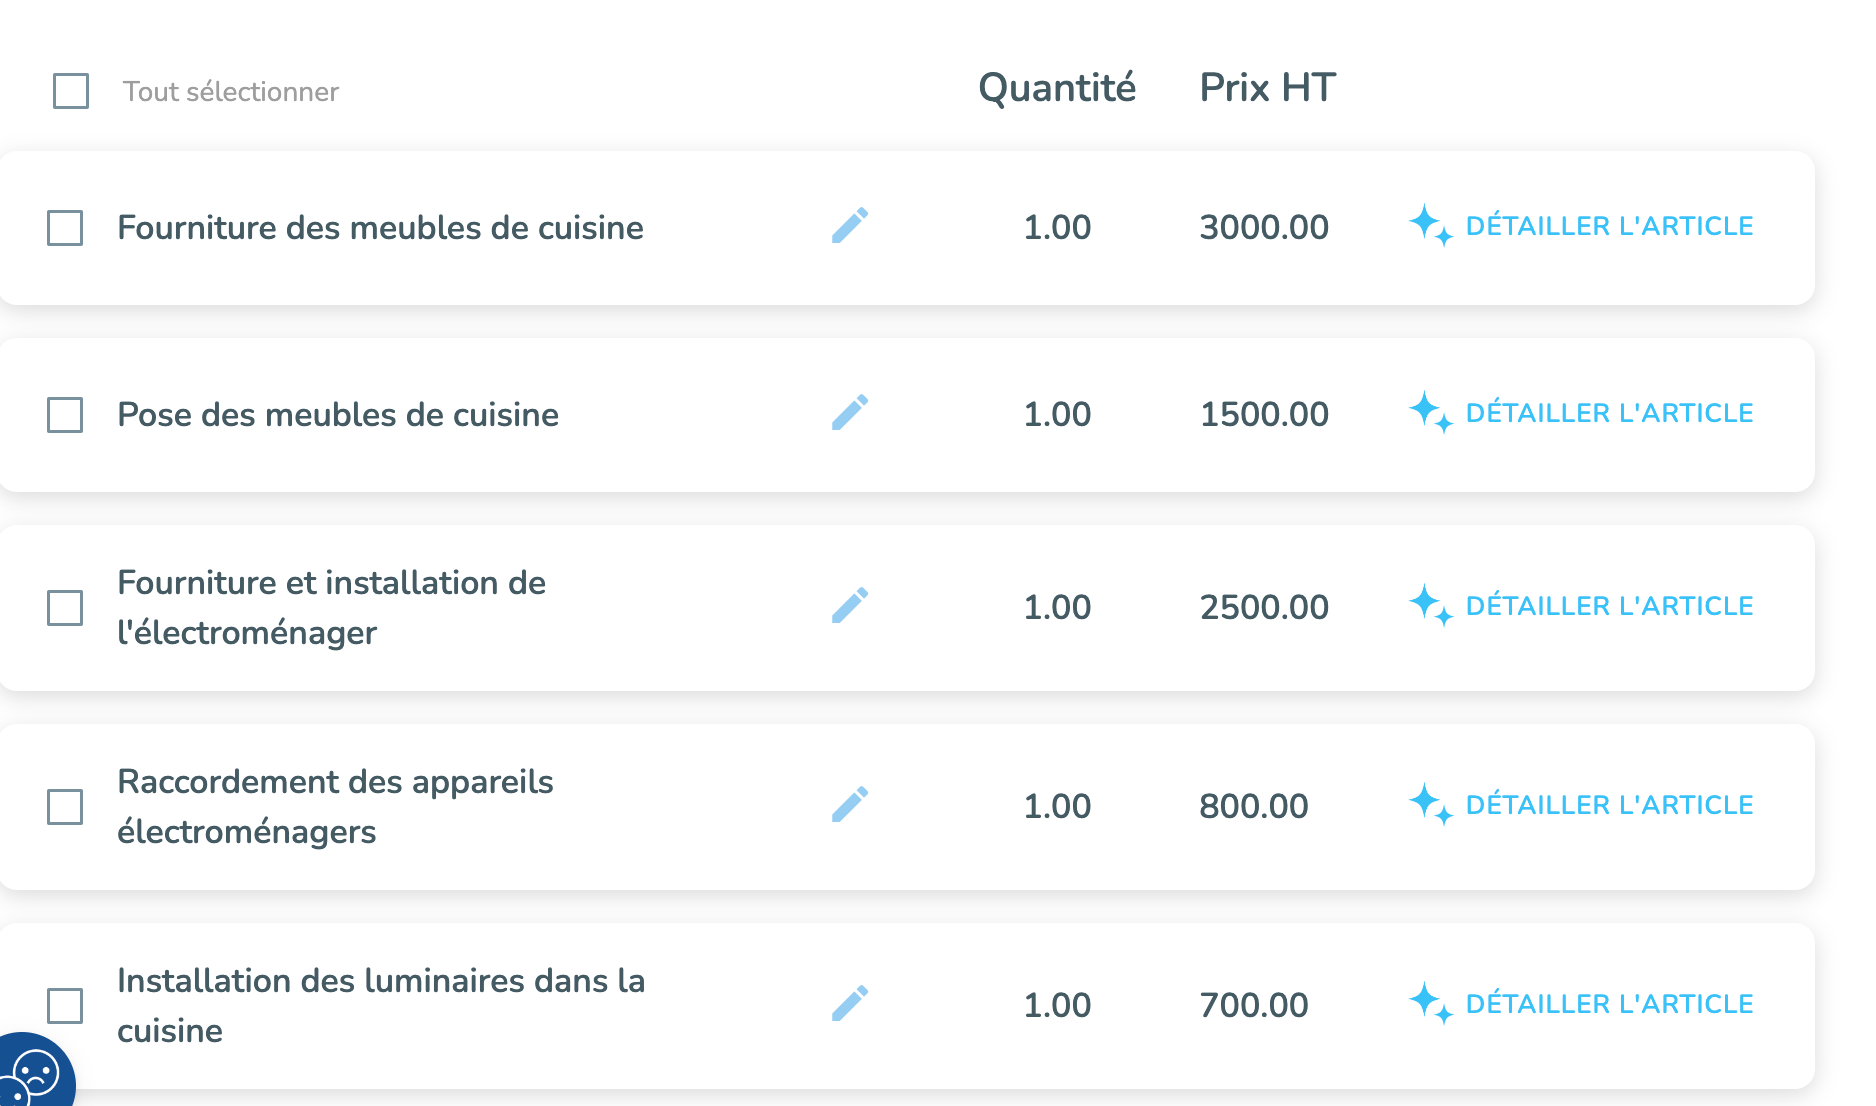This screenshot has height=1106, width=1876.
Task: Click edit pencil for Fourniture et installation de l'électroménager
Action: pyautogui.click(x=850, y=606)
